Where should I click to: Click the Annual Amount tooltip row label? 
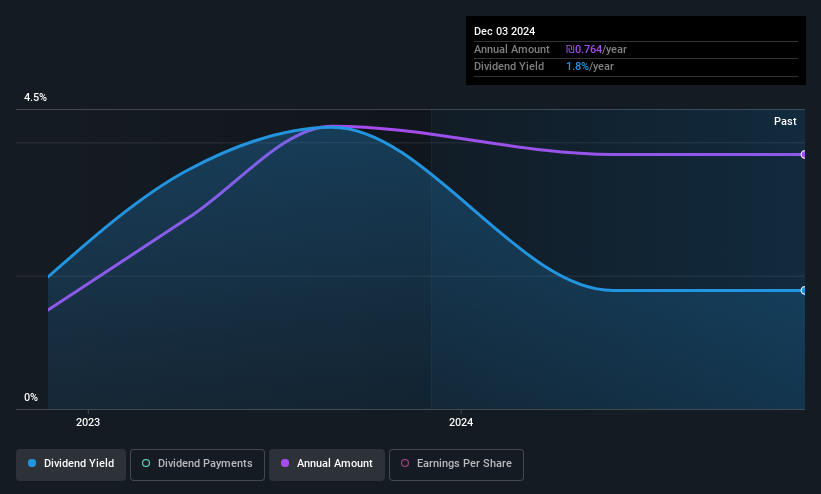point(512,49)
